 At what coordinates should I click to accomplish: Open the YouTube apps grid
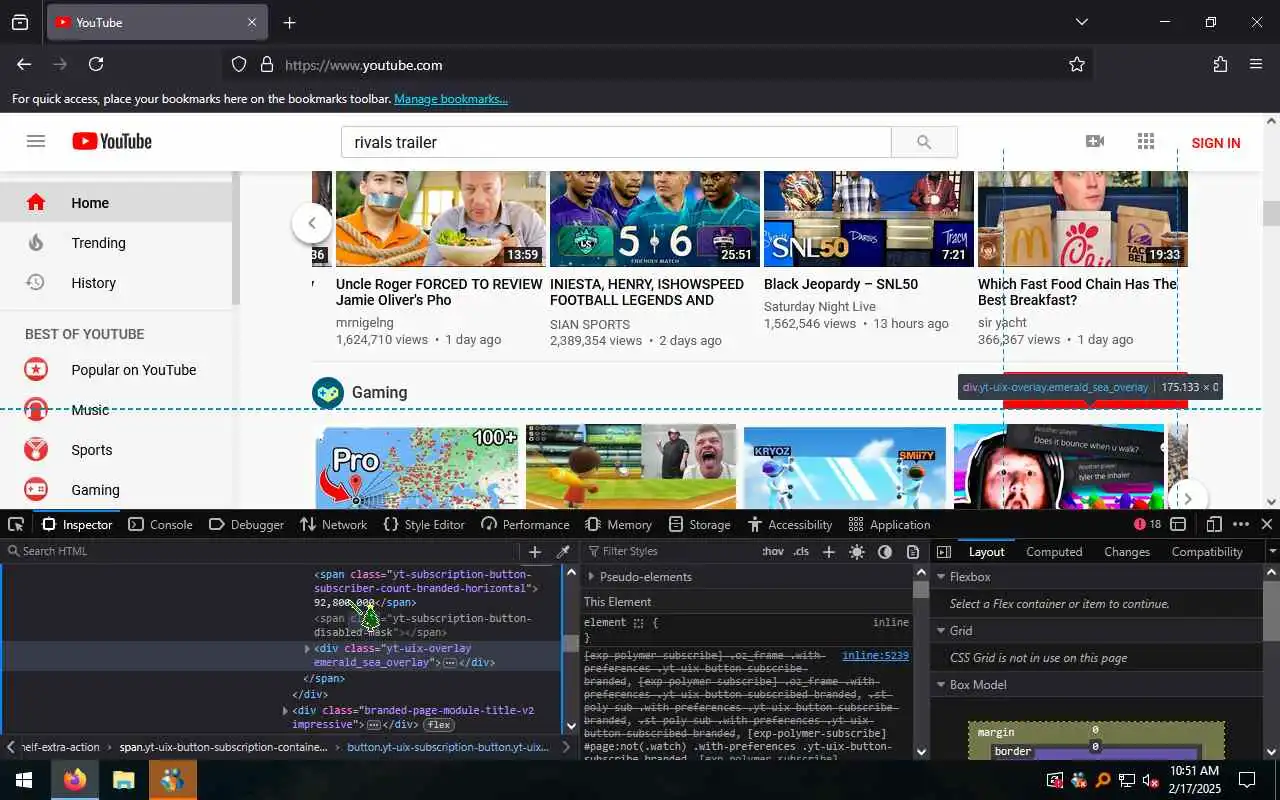click(1146, 142)
